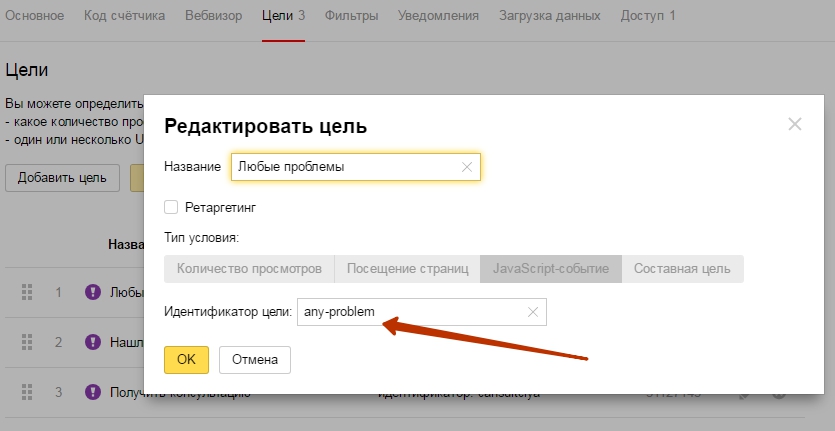
Task: Click into the Идентификатор цели input field
Action: 410,313
